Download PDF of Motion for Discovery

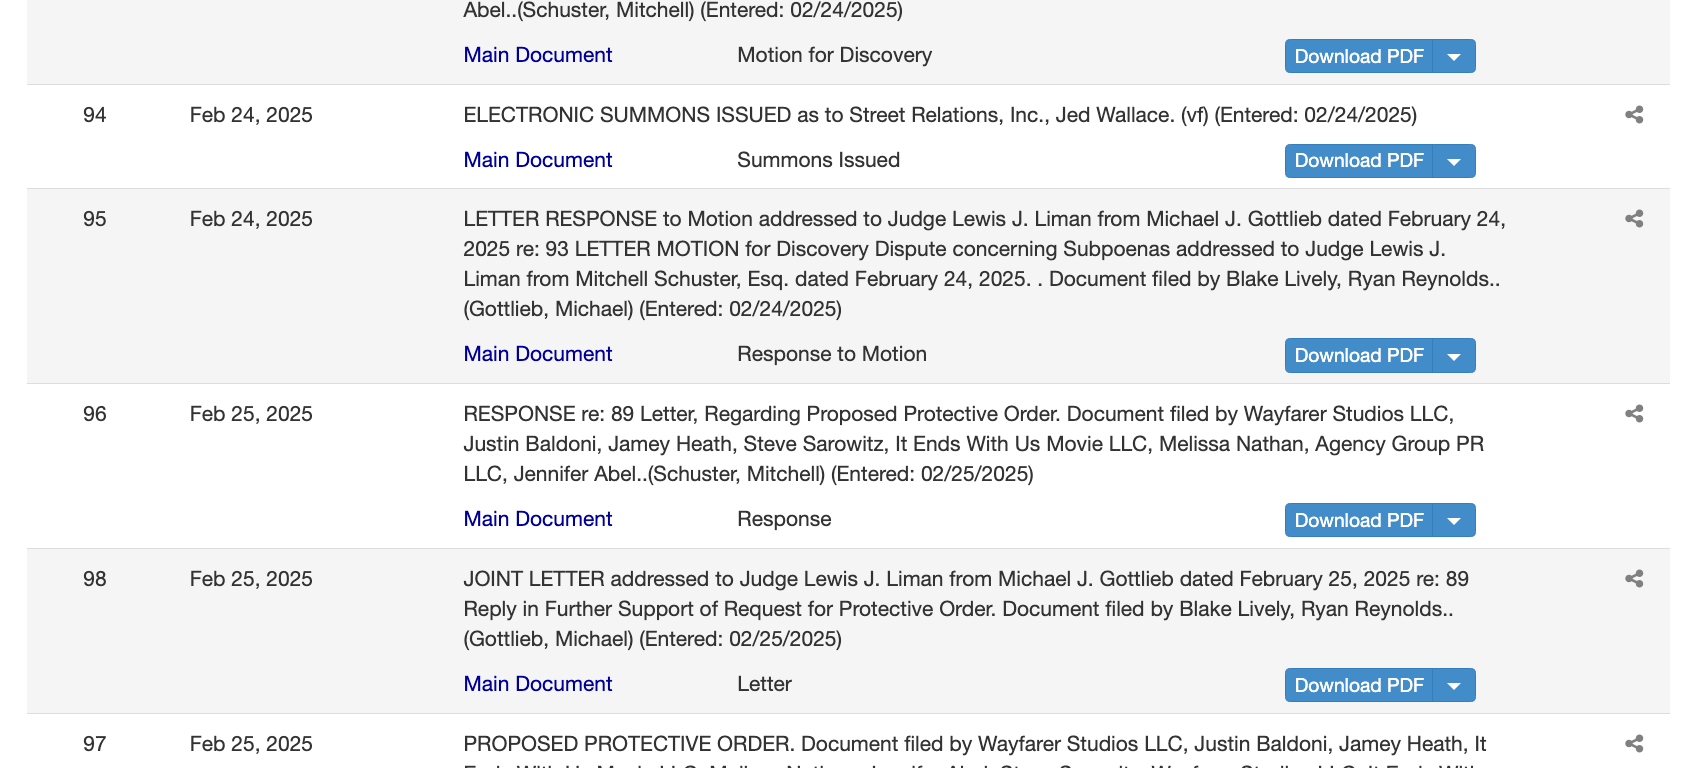tap(1358, 57)
